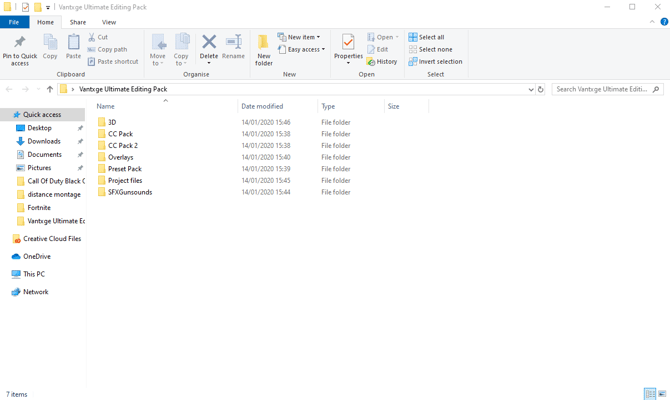Select Paste shortcut command
670x400 pixels.
[x=113, y=62]
